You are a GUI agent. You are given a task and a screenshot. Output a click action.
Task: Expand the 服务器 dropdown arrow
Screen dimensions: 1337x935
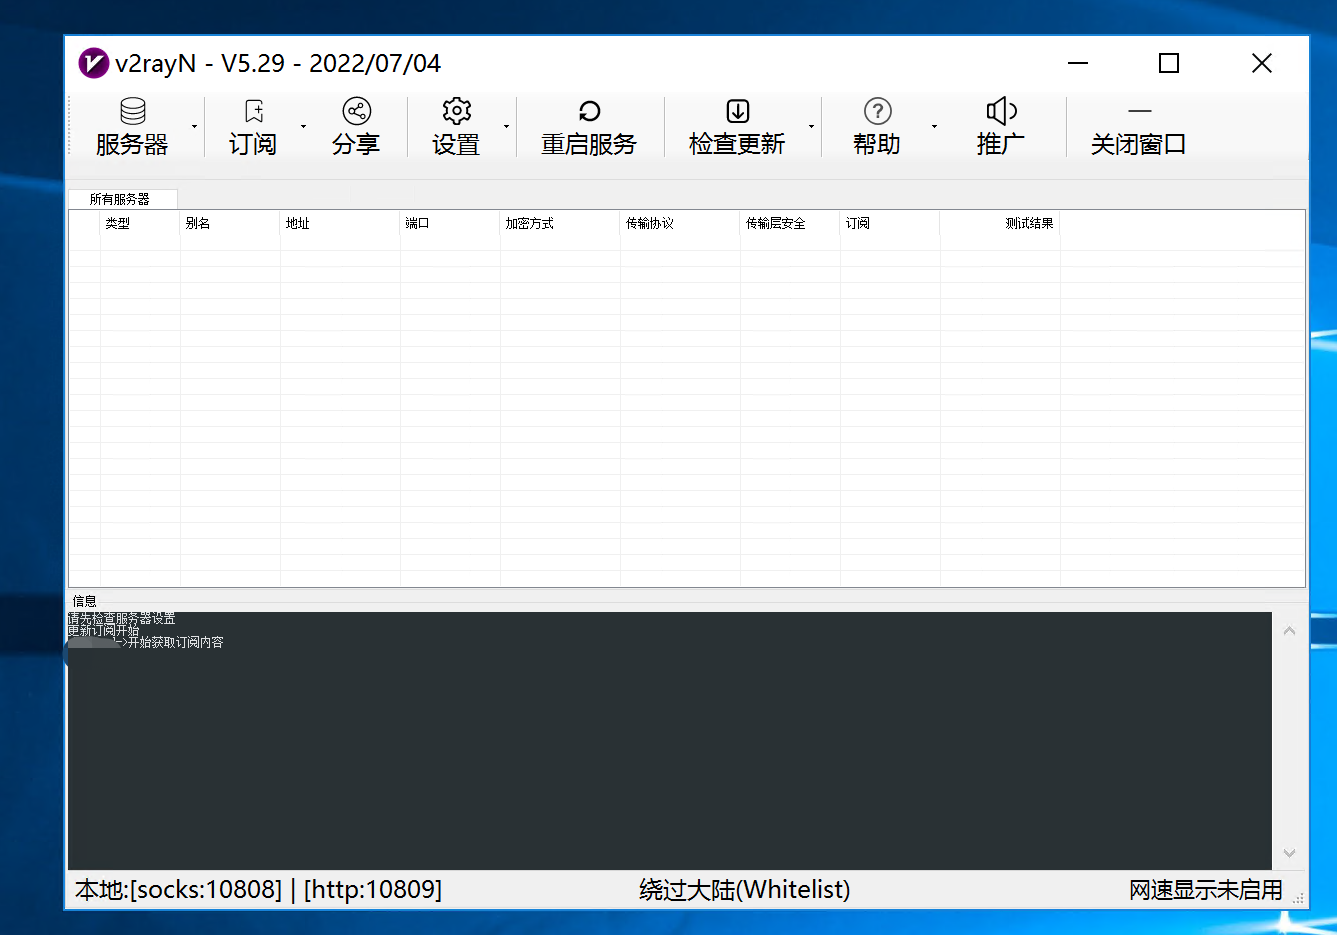coord(195,127)
